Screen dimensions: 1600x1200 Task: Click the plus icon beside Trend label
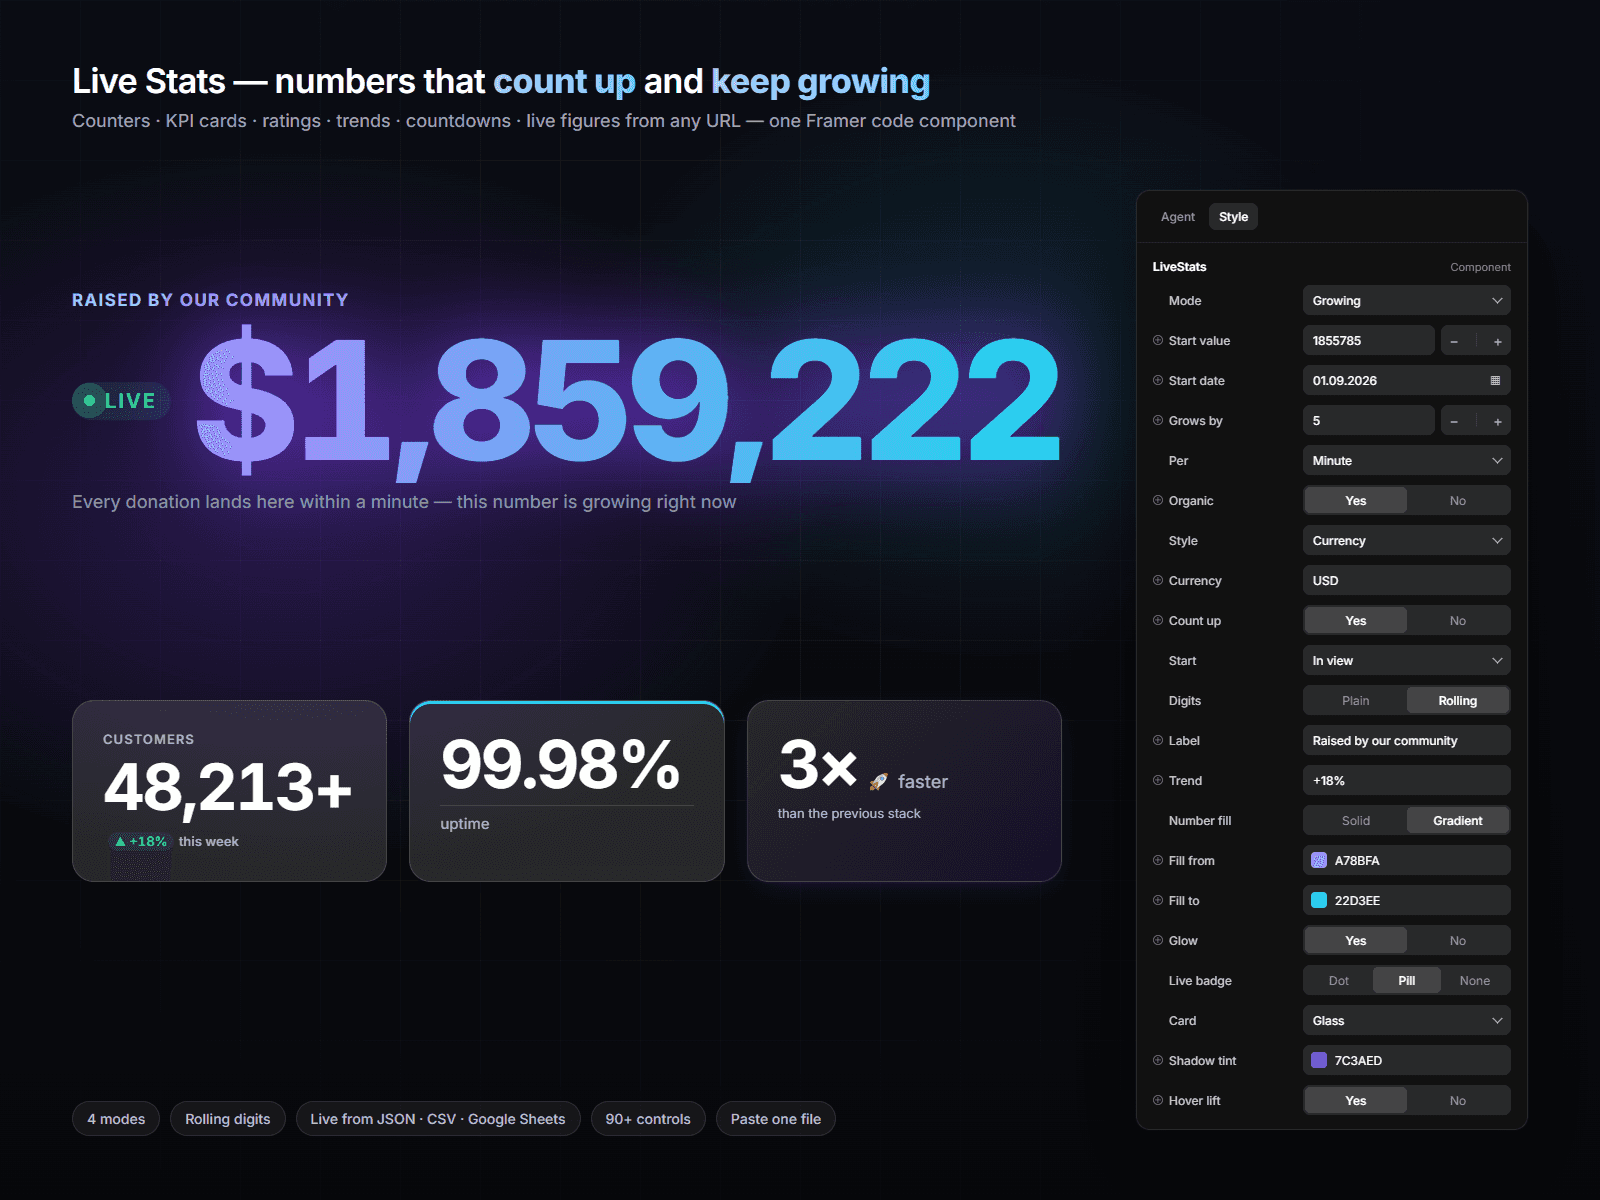[x=1158, y=780]
